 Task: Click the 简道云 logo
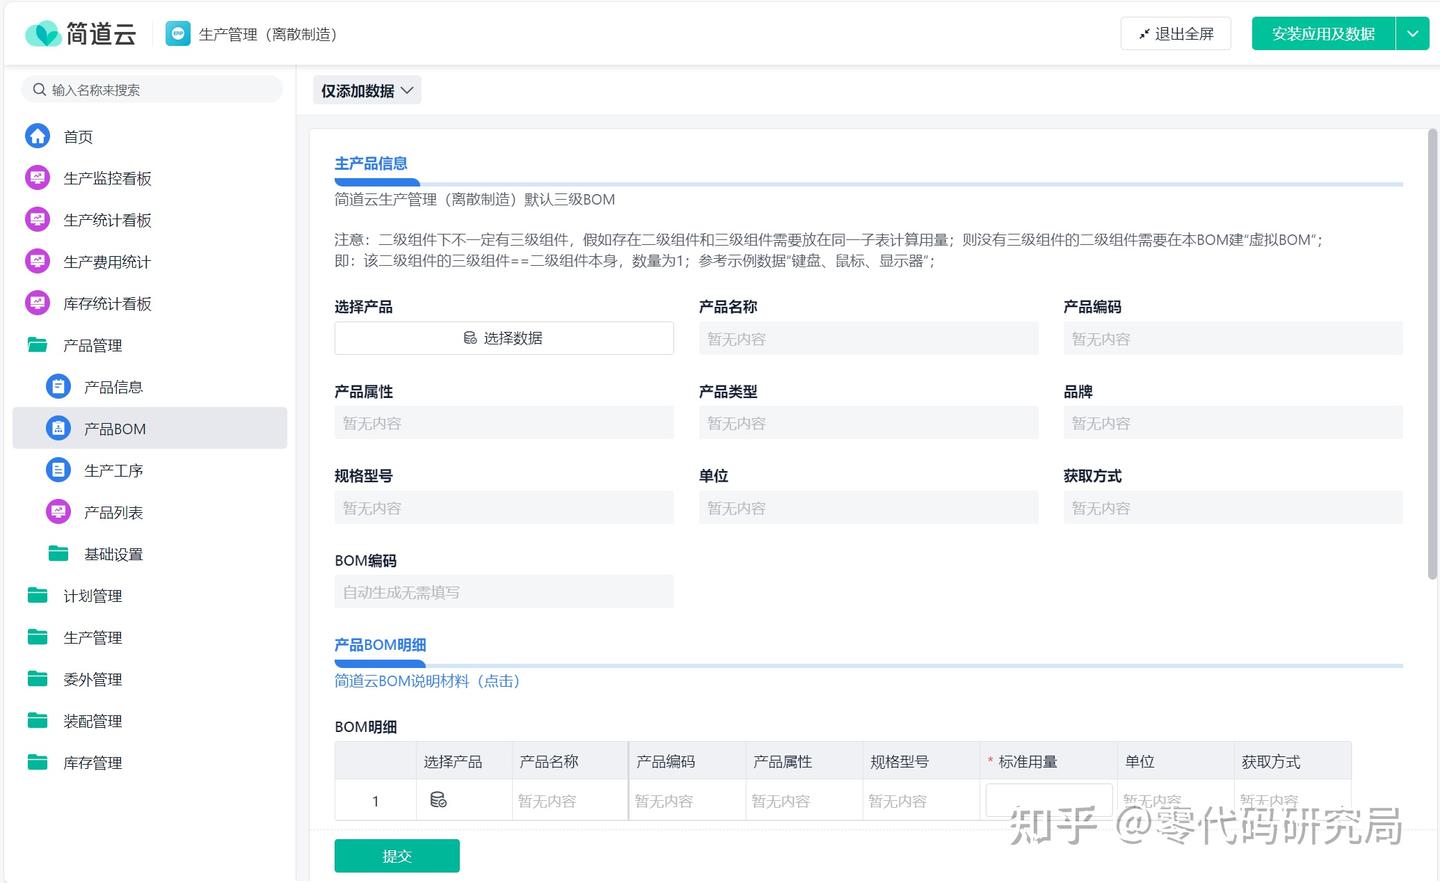(80, 34)
